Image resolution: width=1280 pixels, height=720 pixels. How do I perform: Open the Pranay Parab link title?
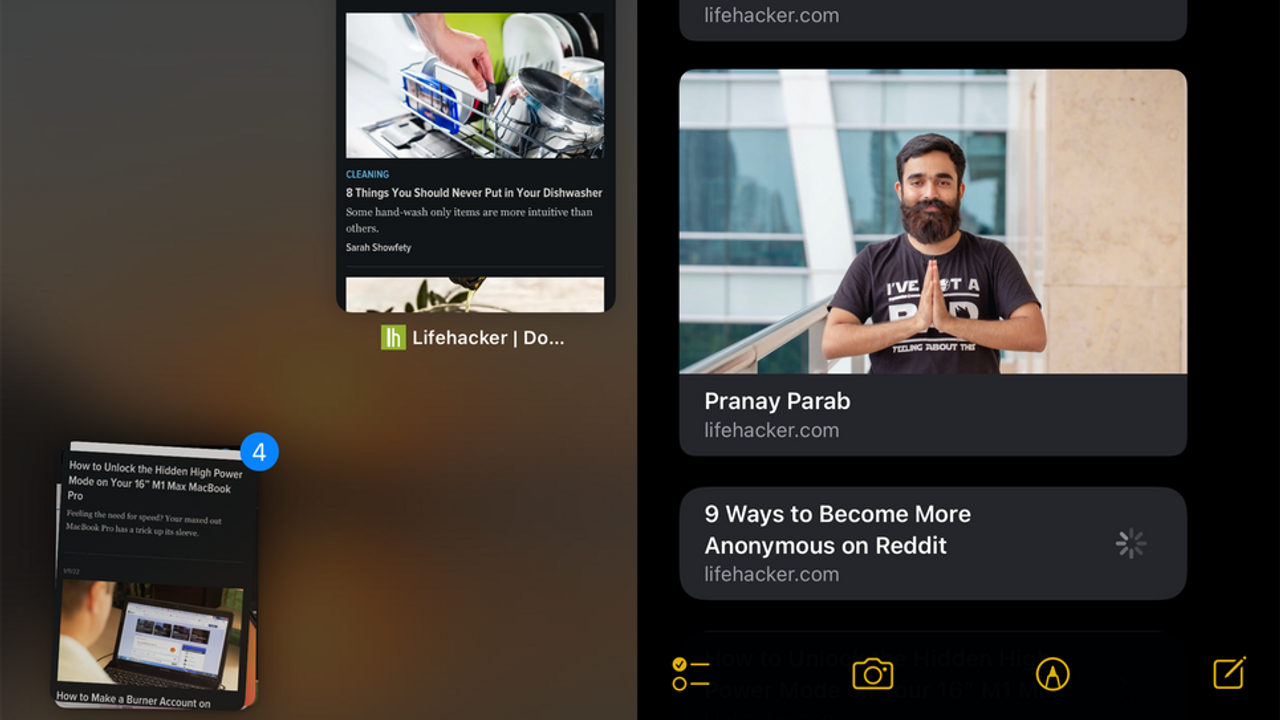[777, 401]
